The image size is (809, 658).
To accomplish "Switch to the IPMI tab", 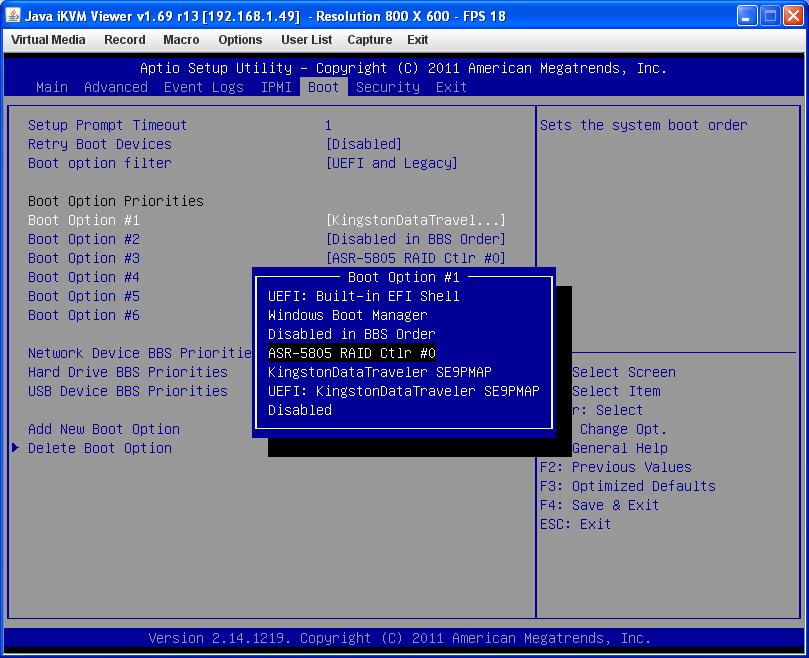I will [276, 87].
